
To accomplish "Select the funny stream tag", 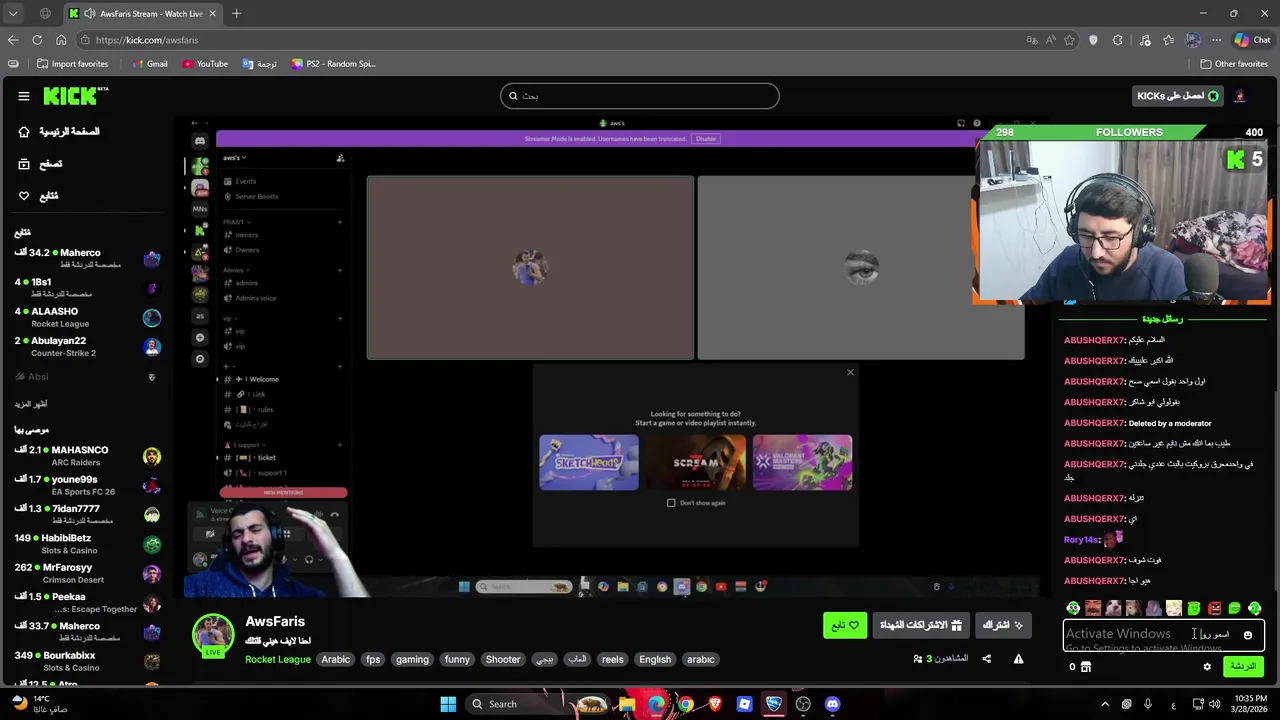I will click(457, 659).
